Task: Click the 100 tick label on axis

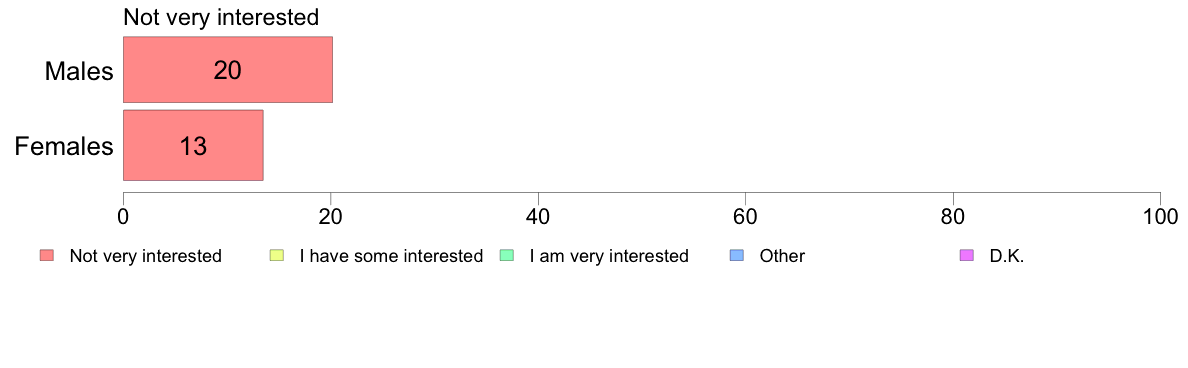Action: [x=1161, y=216]
